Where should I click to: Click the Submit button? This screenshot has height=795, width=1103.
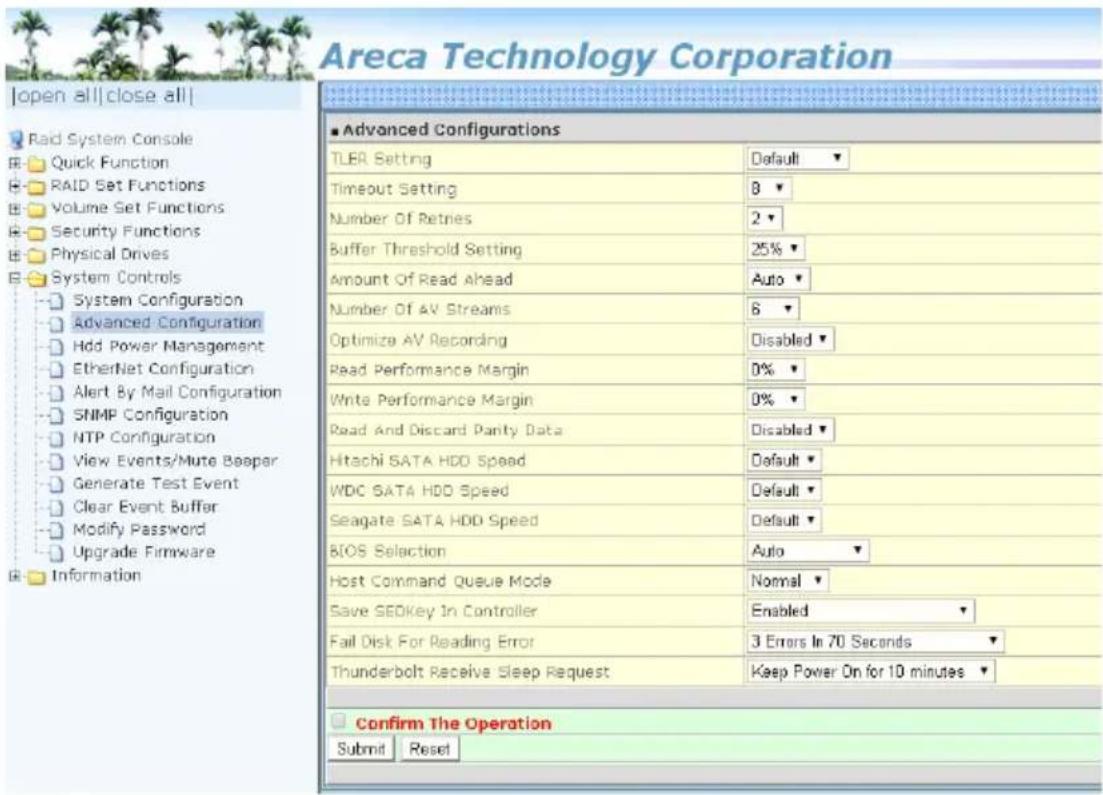pyautogui.click(x=361, y=749)
